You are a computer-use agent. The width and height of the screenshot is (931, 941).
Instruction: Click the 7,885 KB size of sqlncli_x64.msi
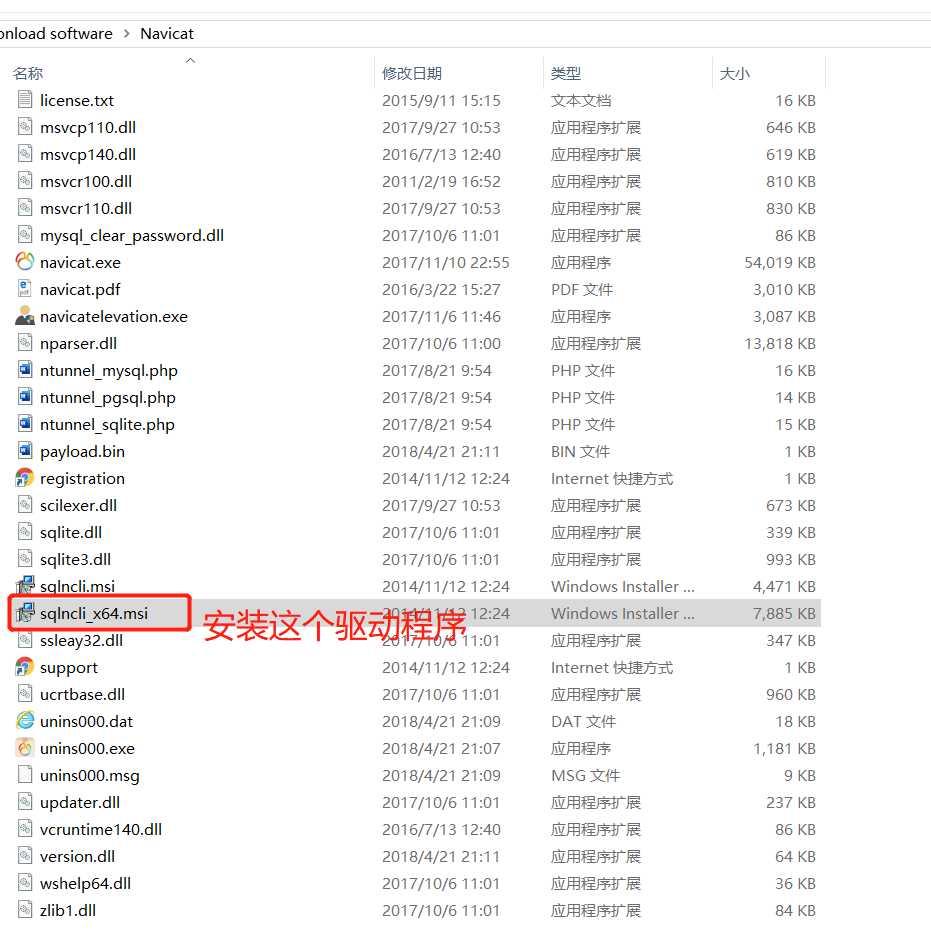[784, 613]
